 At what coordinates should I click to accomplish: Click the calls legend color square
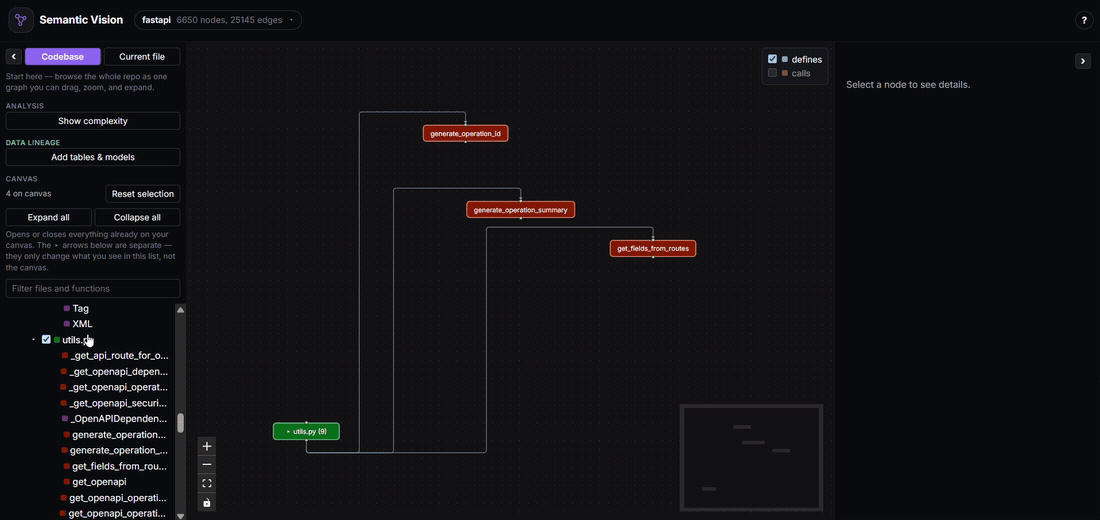click(x=784, y=73)
